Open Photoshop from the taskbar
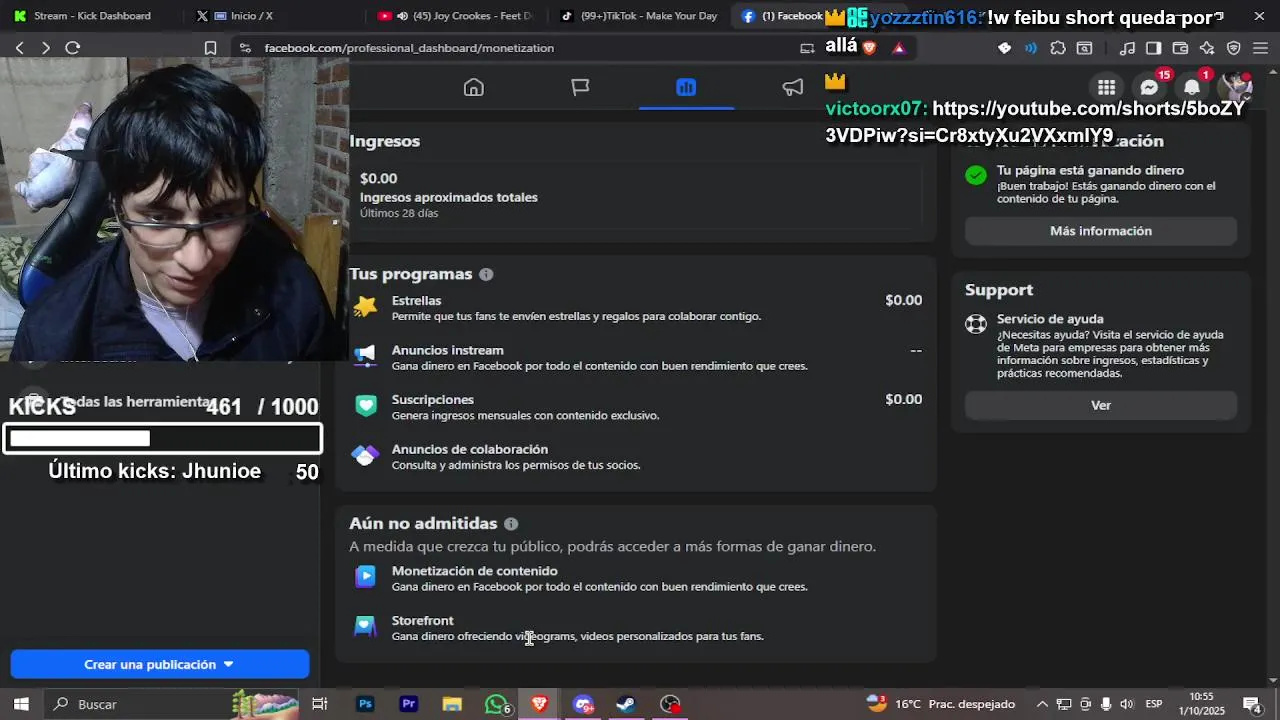 365,704
